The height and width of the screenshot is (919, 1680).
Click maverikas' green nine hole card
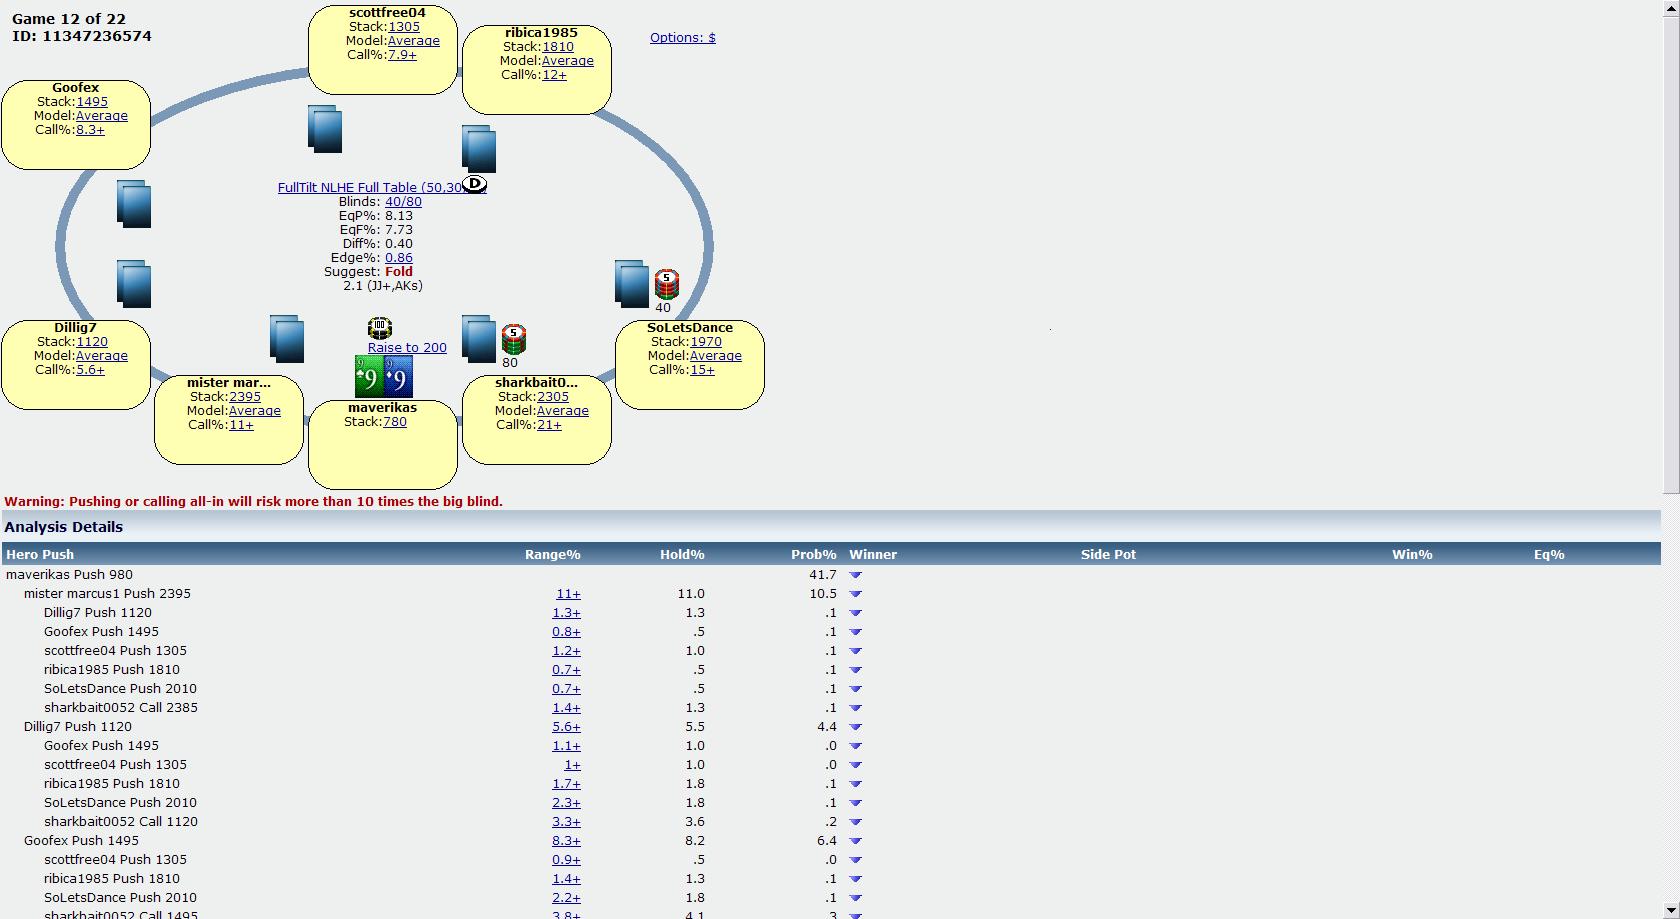[369, 378]
